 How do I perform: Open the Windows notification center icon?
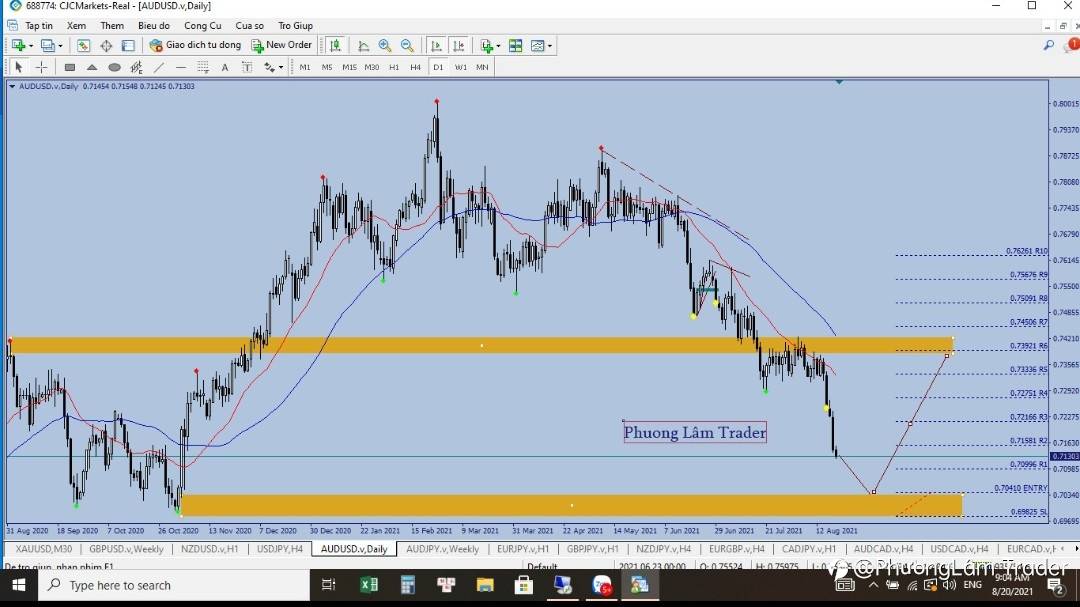pos(1055,586)
